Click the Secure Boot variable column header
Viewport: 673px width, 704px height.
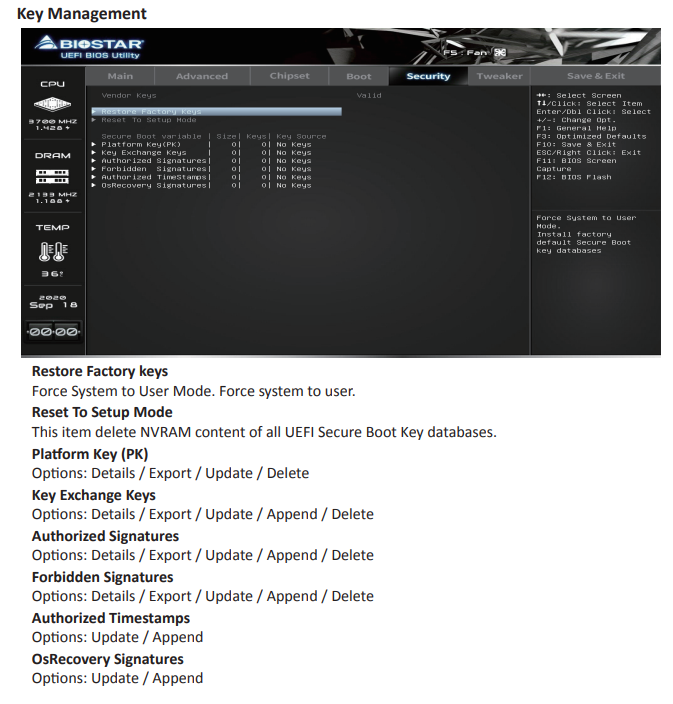point(151,136)
